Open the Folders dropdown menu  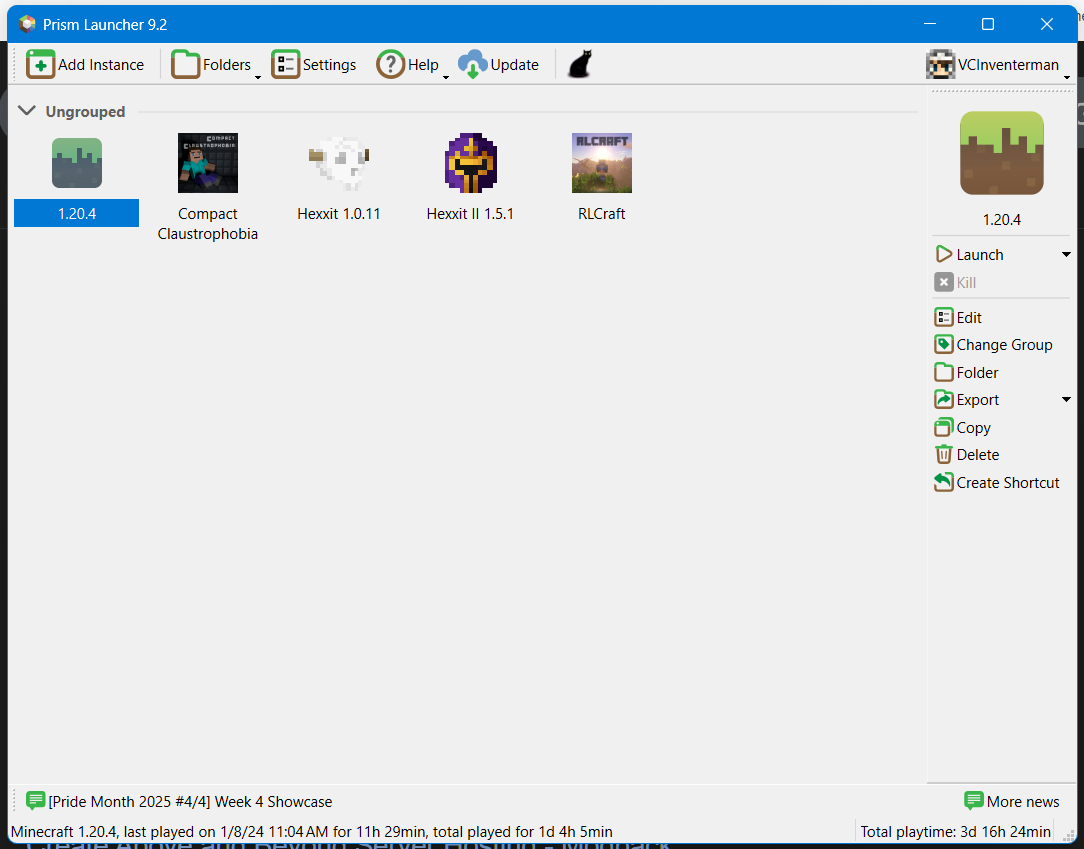click(x=257, y=77)
